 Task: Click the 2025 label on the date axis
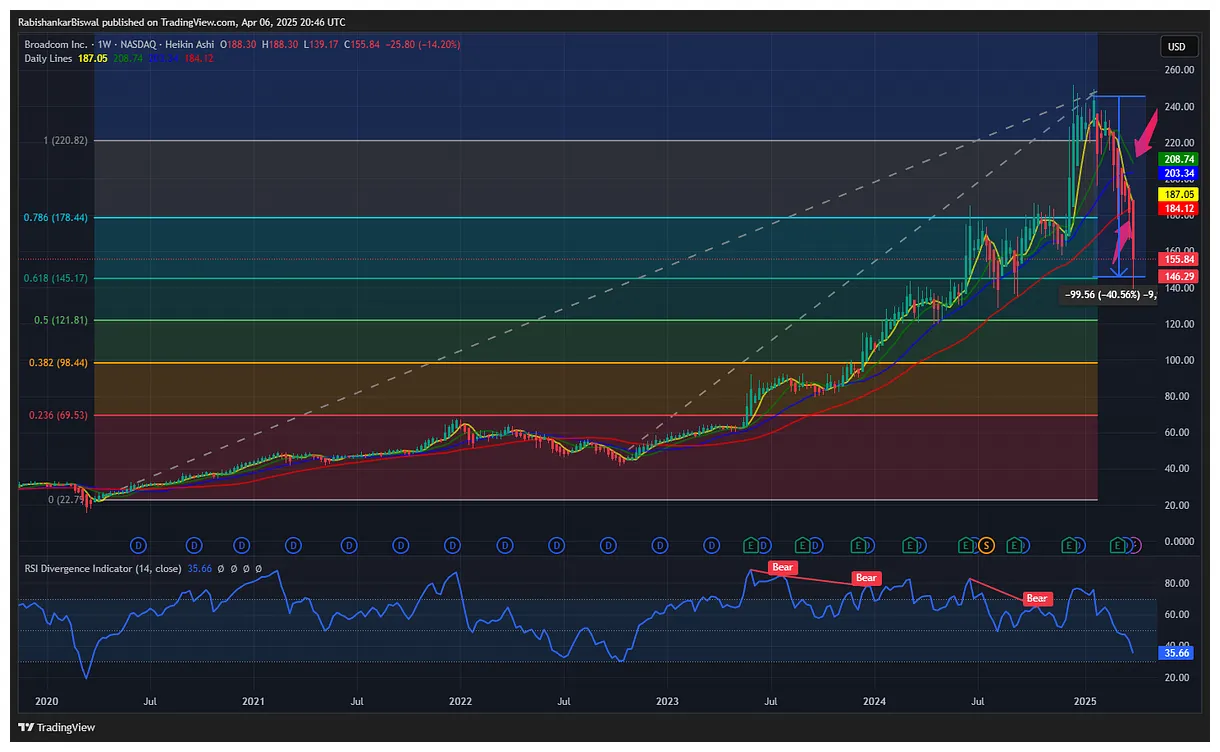[1085, 701]
